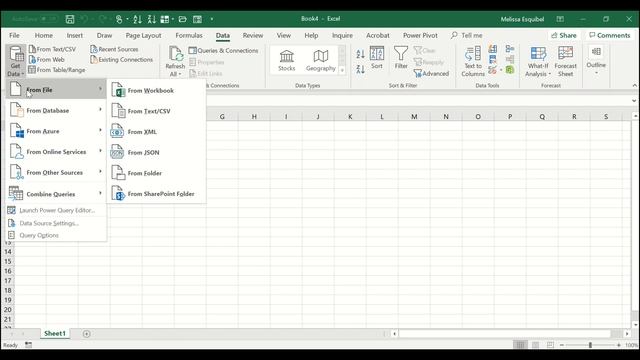Image resolution: width=640 pixels, height=360 pixels.
Task: Sort Z to A descending
Action: click(x=360, y=69)
